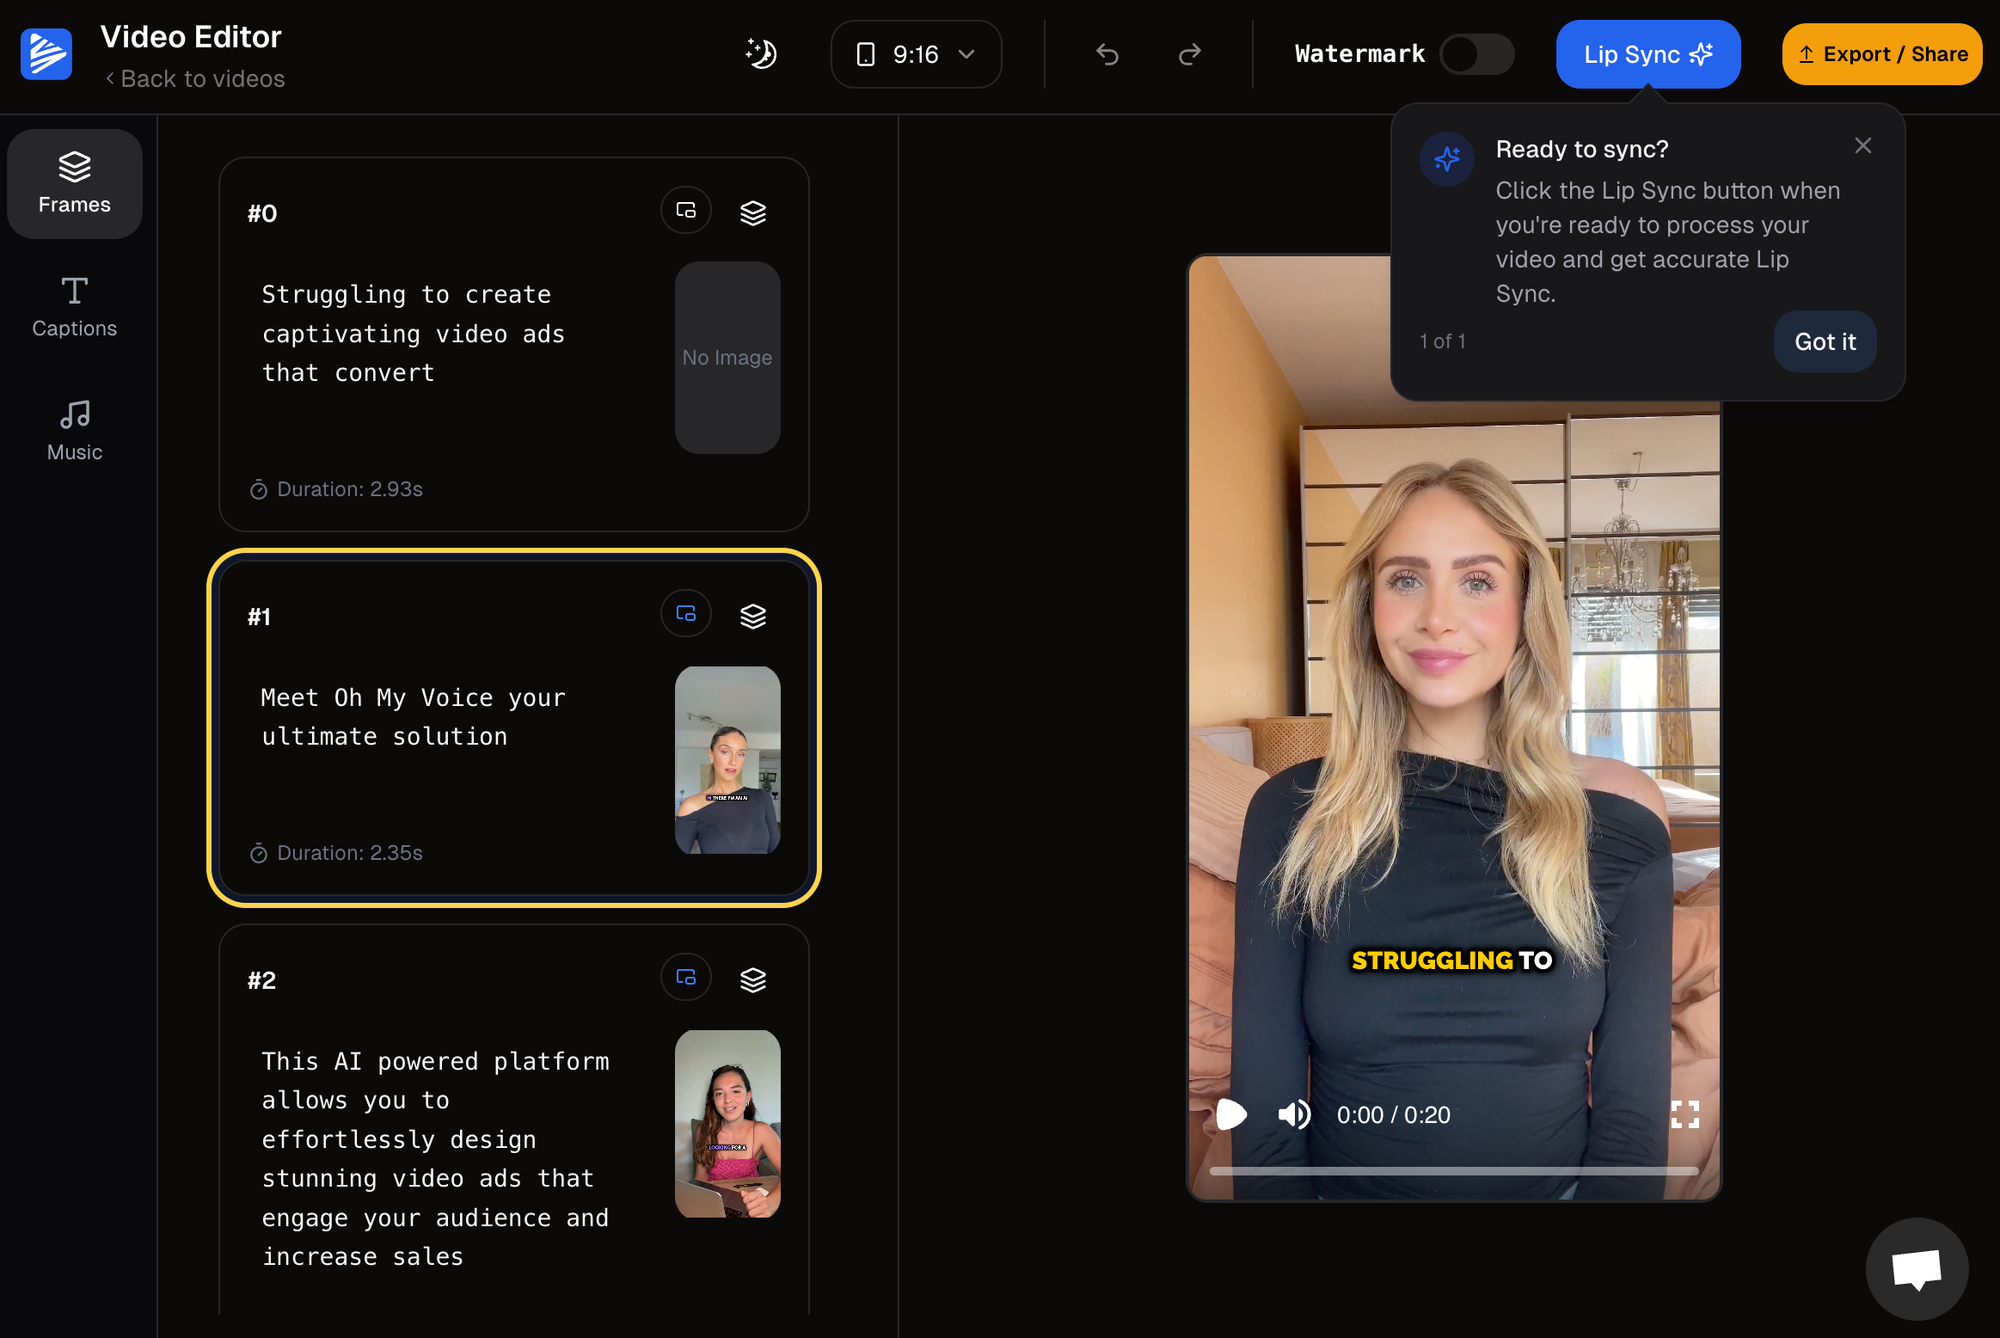Select the Captions tool
Screen dimensions: 2000x1338
pos(73,306)
